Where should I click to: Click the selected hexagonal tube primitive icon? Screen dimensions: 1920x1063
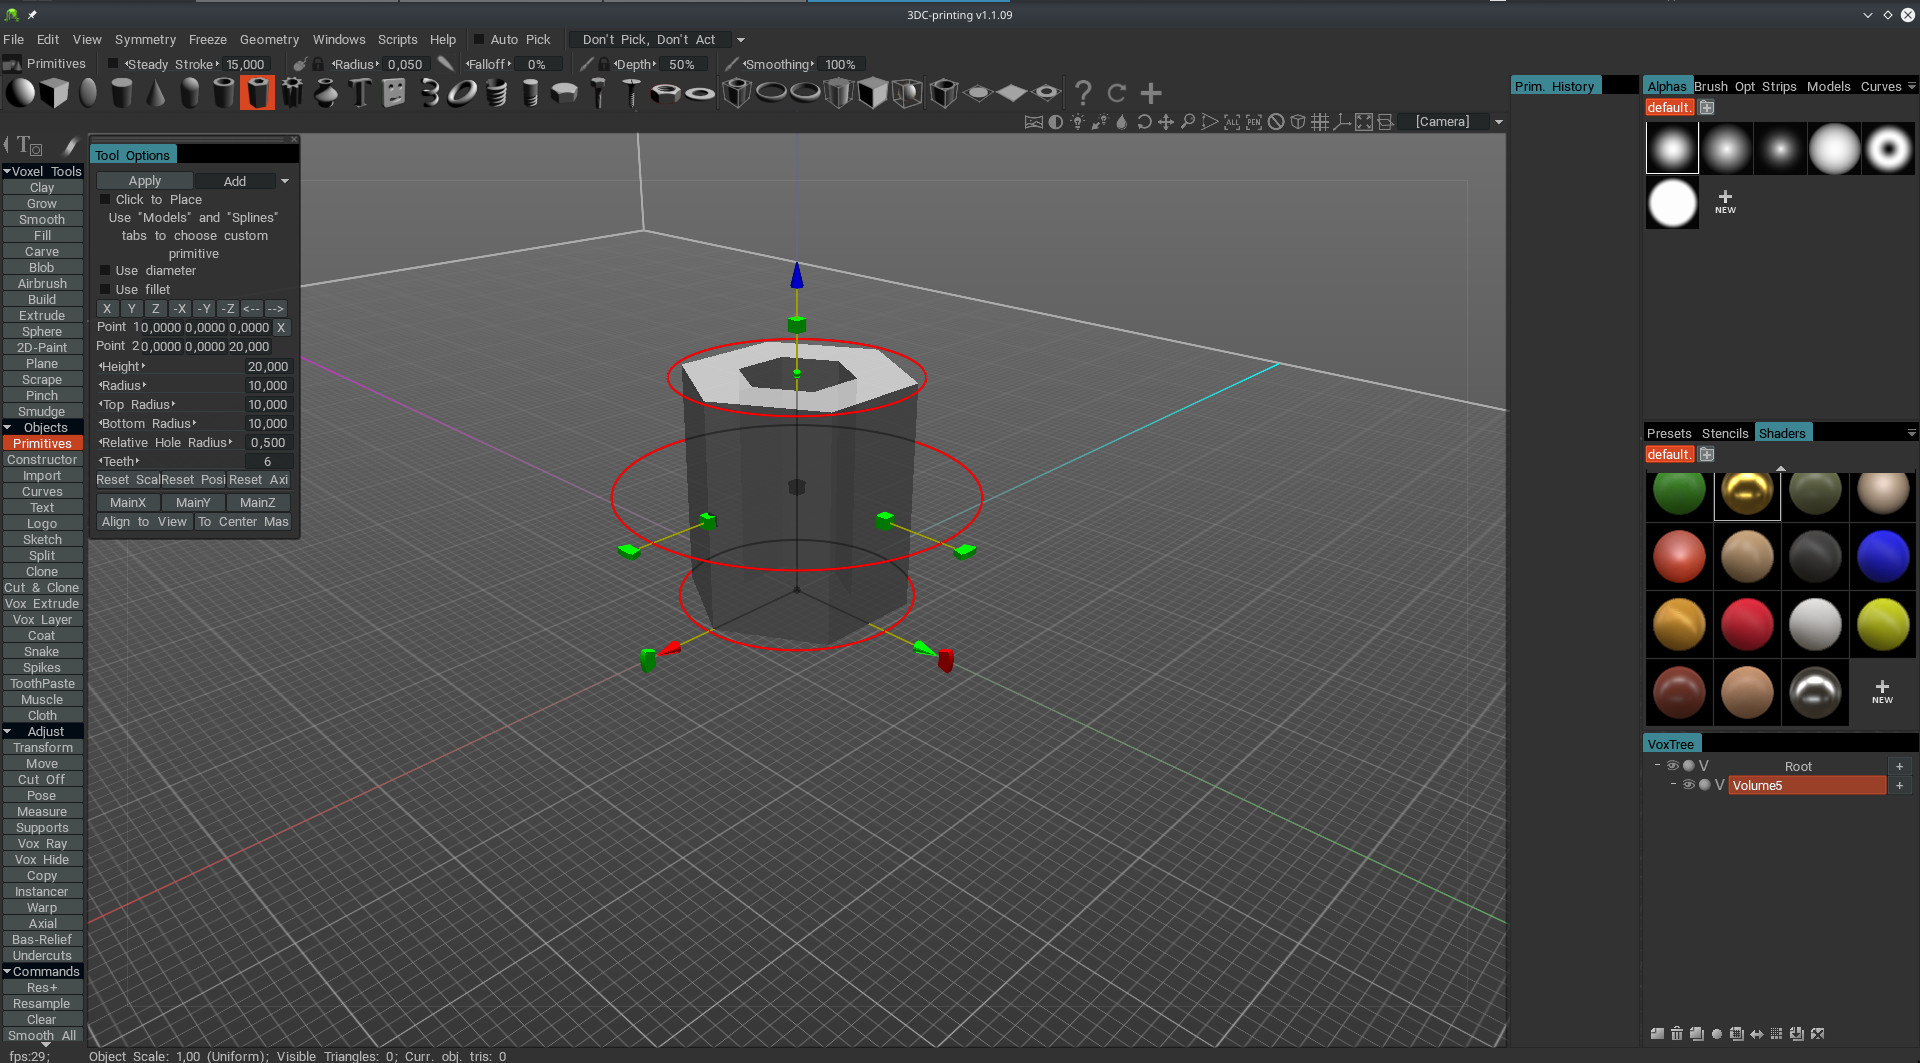tap(258, 93)
